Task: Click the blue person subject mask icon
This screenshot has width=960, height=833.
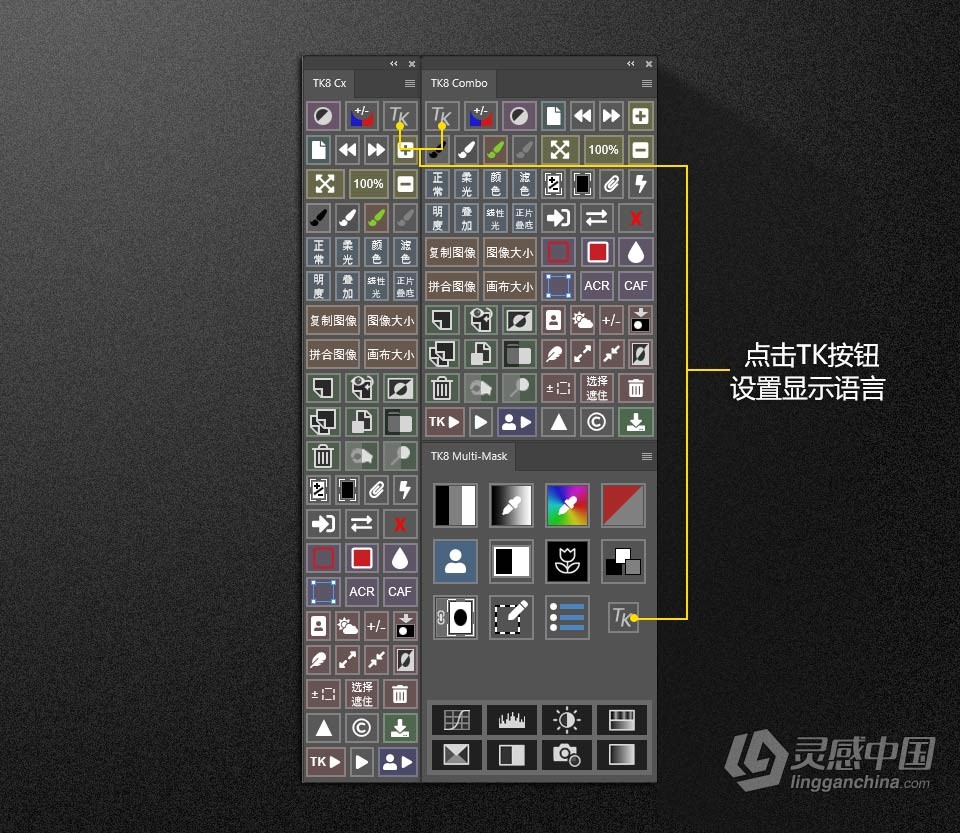Action: 455,561
